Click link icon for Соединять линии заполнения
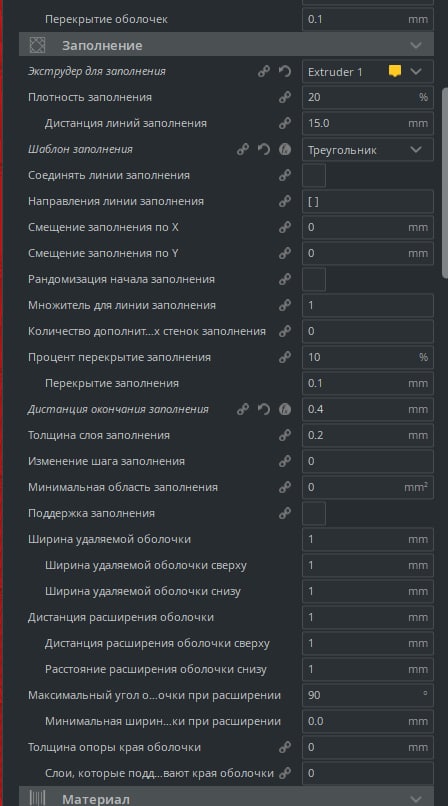448x806 pixels. [x=285, y=175]
